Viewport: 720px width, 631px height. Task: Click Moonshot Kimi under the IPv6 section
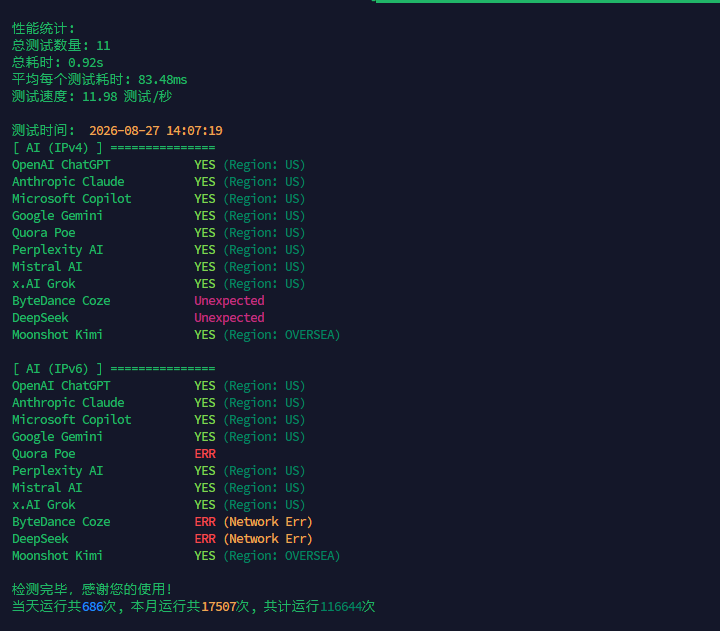tap(57, 555)
